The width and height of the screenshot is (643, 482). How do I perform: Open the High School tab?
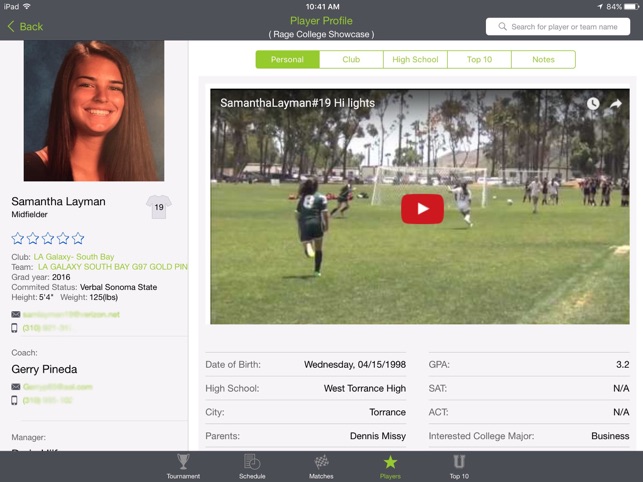(415, 59)
